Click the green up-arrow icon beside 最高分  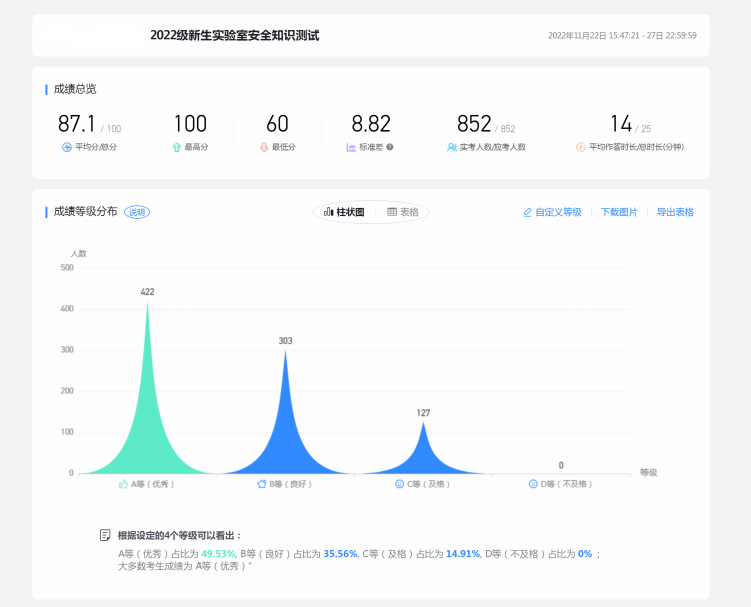coord(177,147)
